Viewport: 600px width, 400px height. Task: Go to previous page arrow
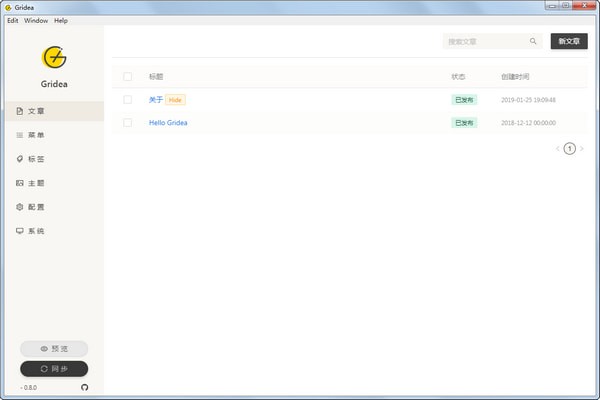(557, 148)
